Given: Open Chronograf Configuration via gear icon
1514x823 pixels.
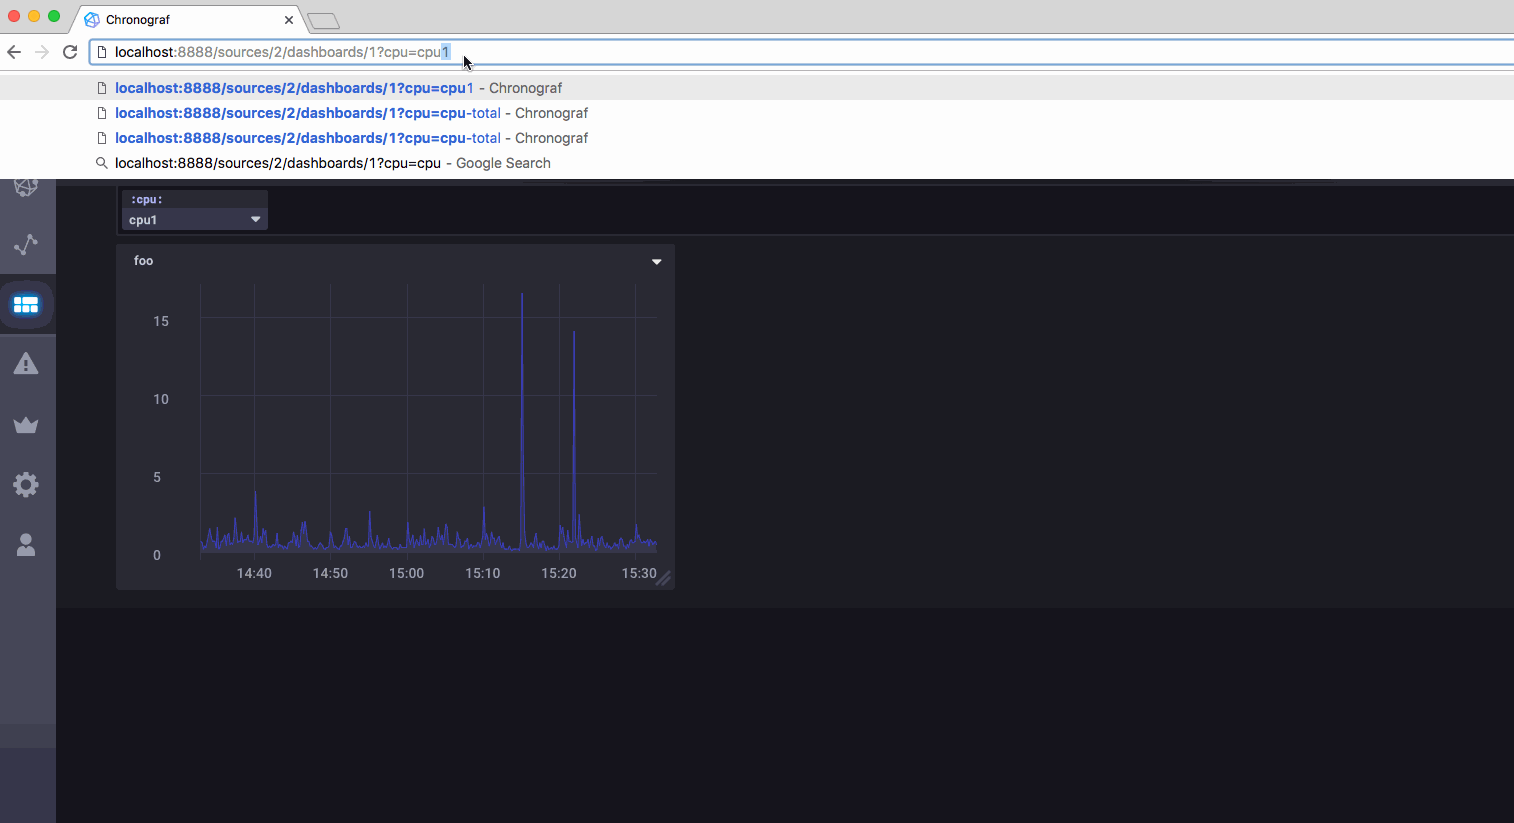Looking at the screenshot, I should (x=27, y=484).
